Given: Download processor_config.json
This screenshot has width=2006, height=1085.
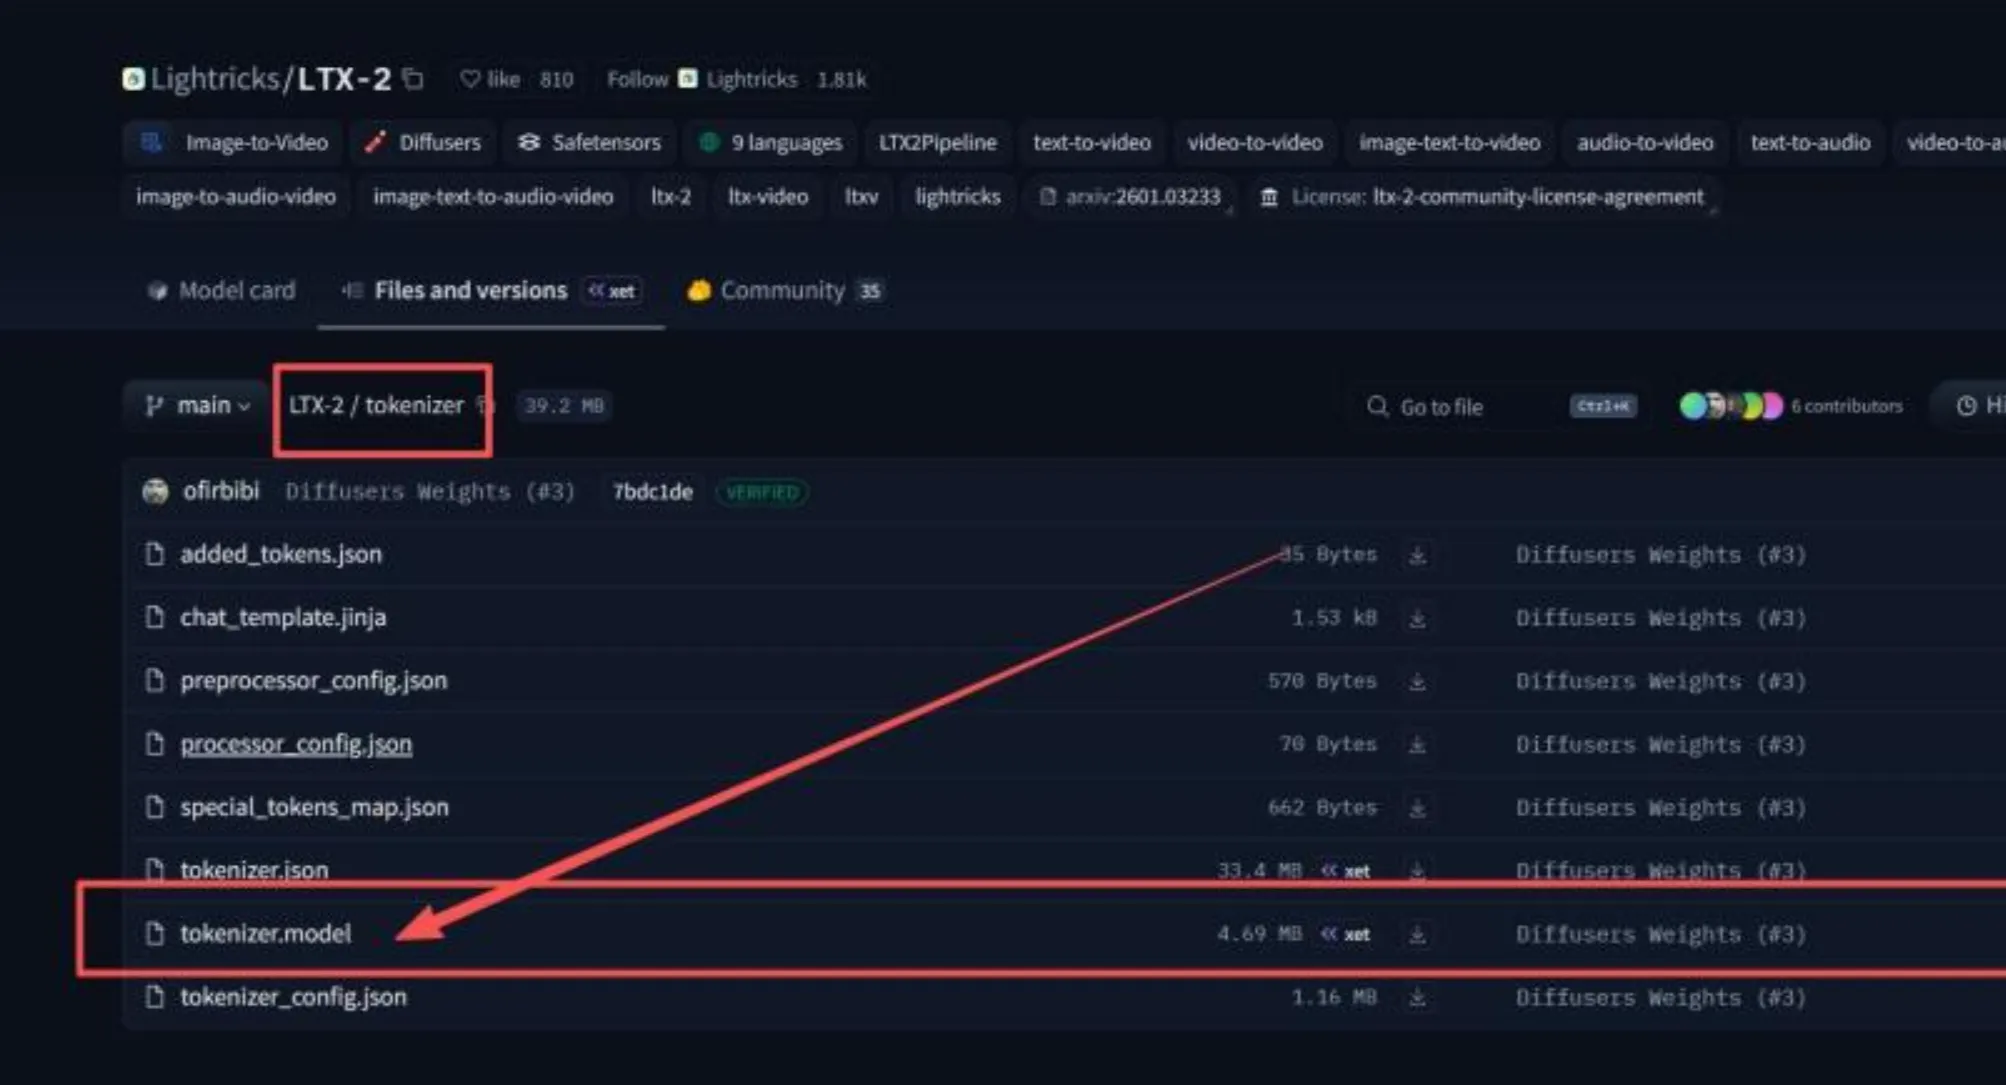Looking at the screenshot, I should point(1417,744).
